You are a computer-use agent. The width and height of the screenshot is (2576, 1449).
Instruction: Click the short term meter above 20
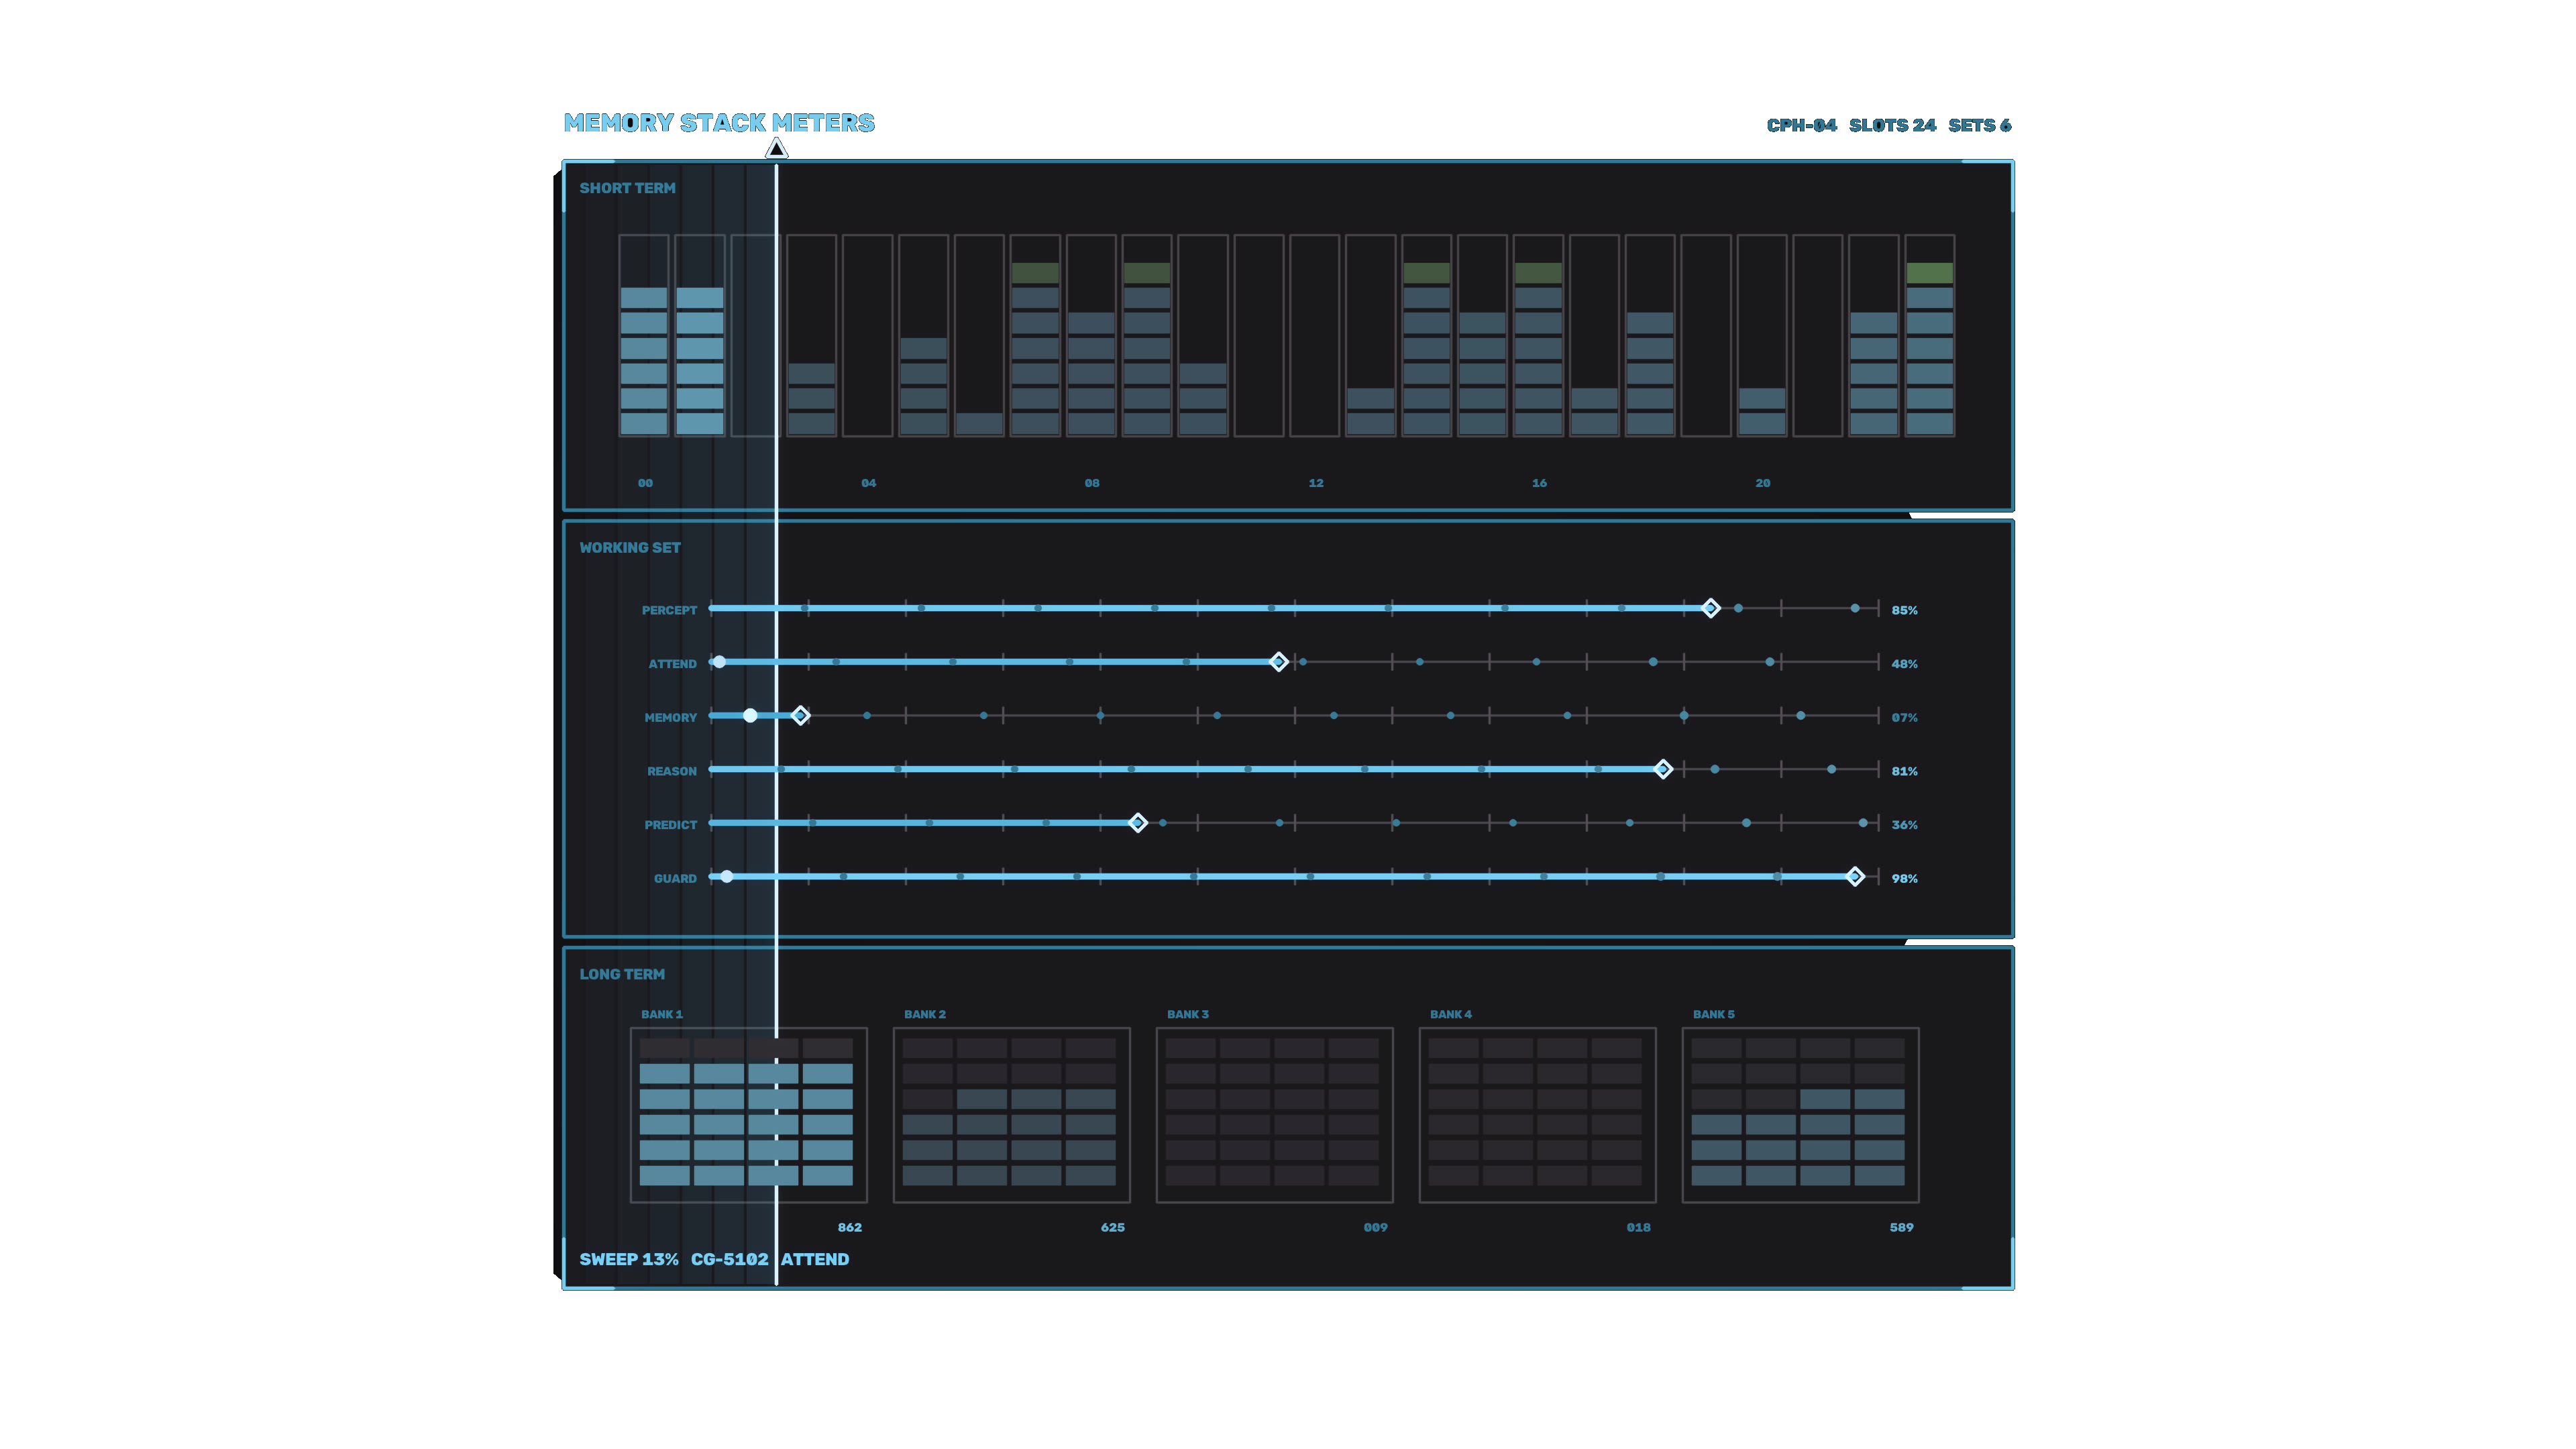[1762, 336]
